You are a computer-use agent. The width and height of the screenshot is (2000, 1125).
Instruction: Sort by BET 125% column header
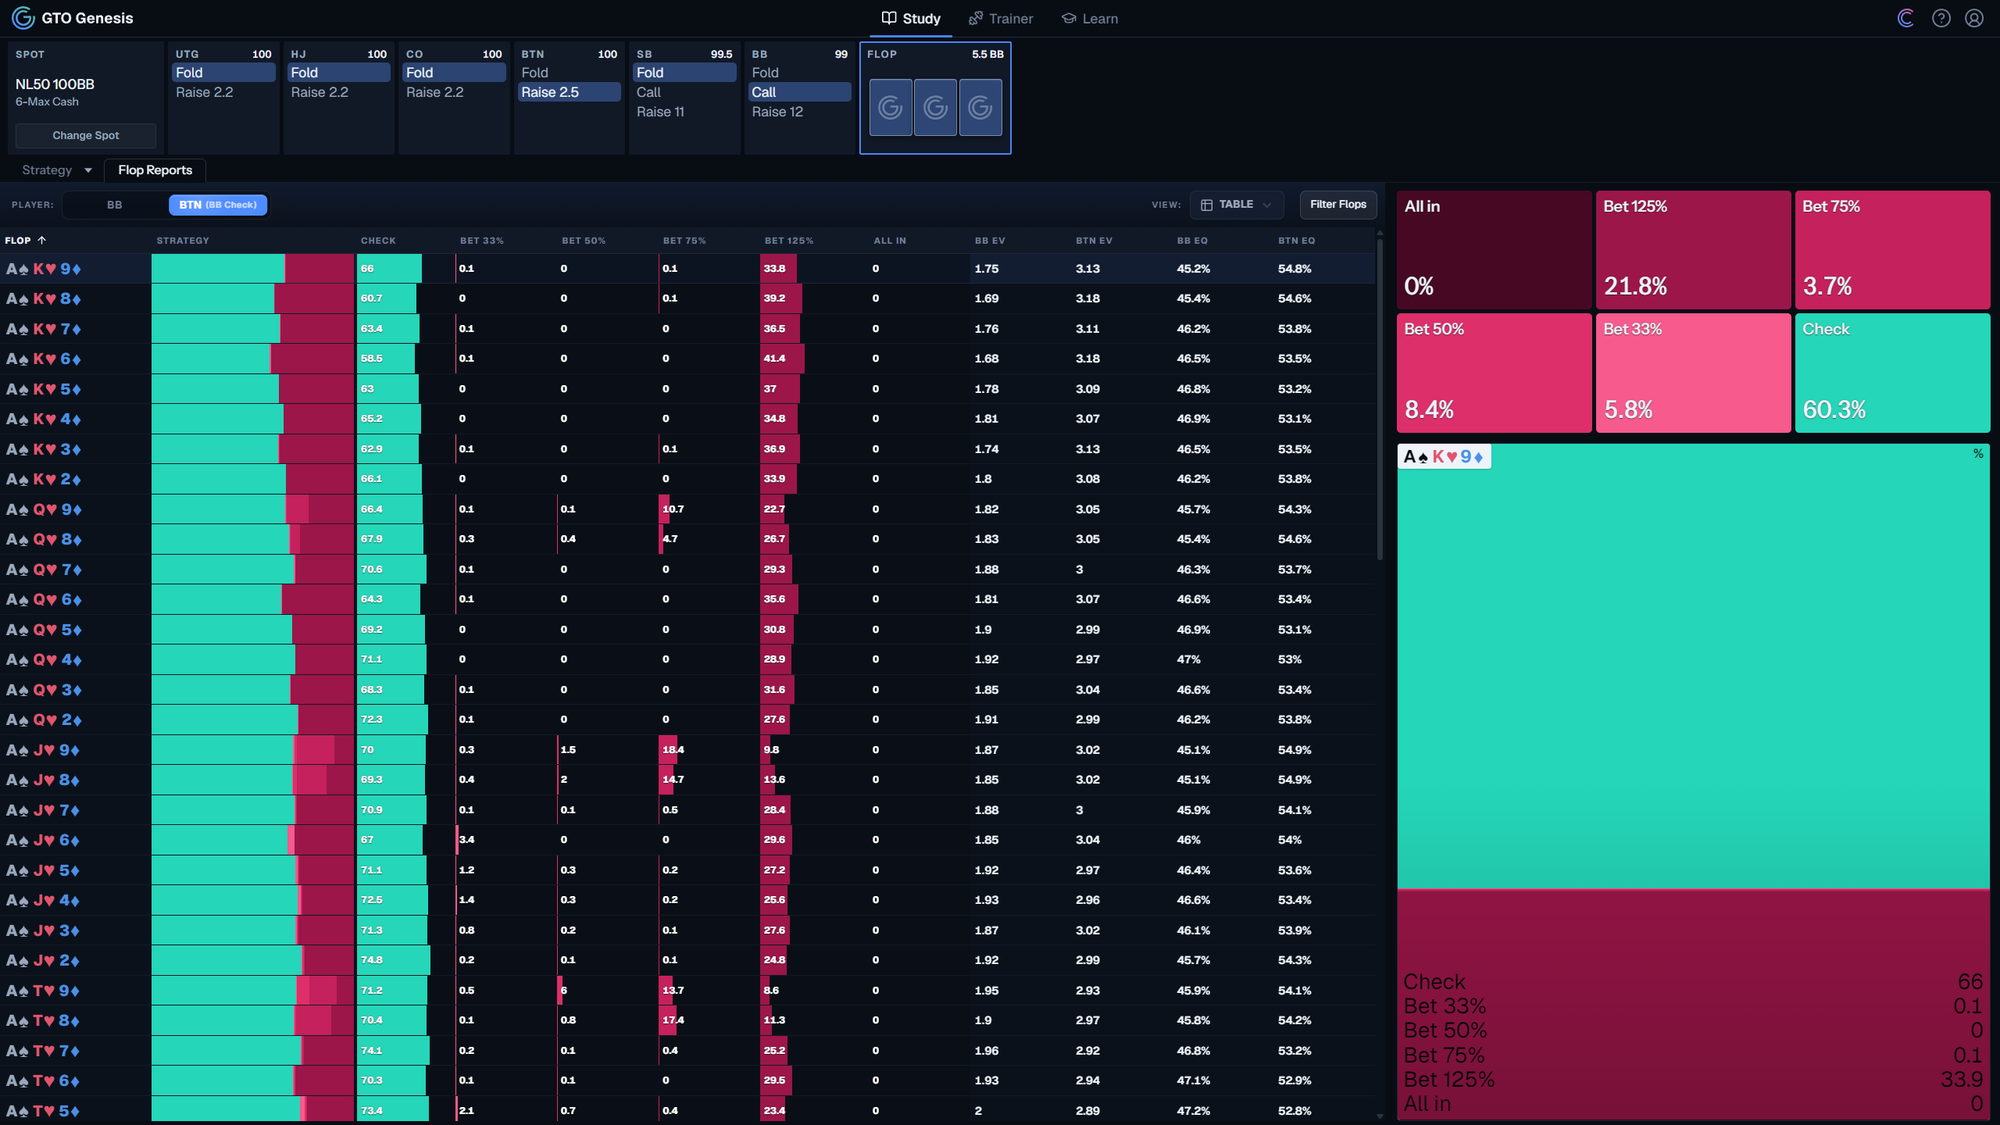(789, 241)
